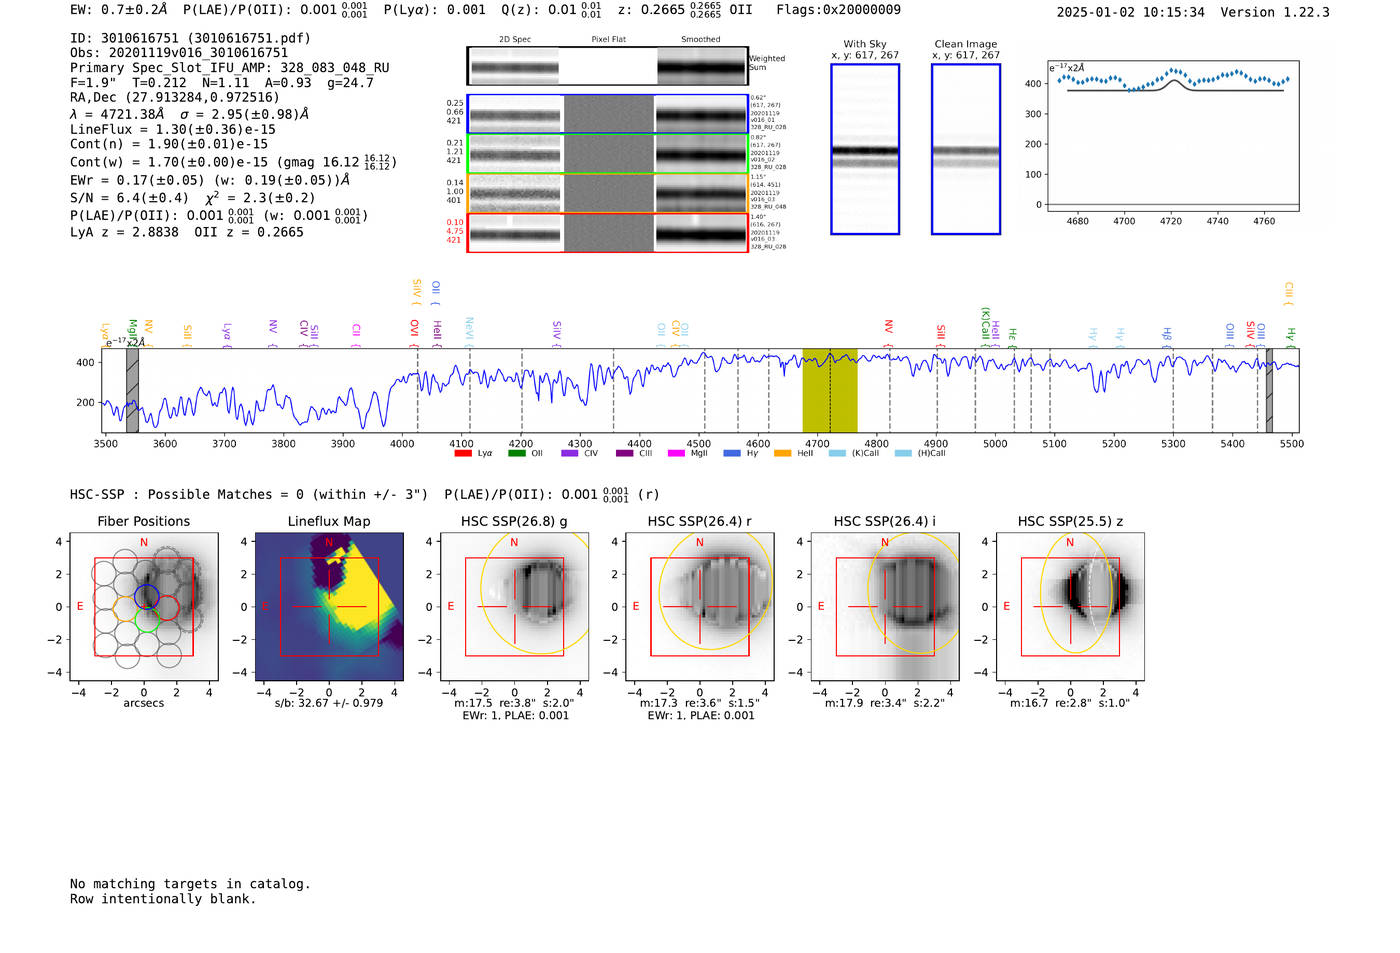Click the 'ID: 3010616751' text line
The width and height of the screenshot is (1400, 953).
pyautogui.click(x=190, y=38)
